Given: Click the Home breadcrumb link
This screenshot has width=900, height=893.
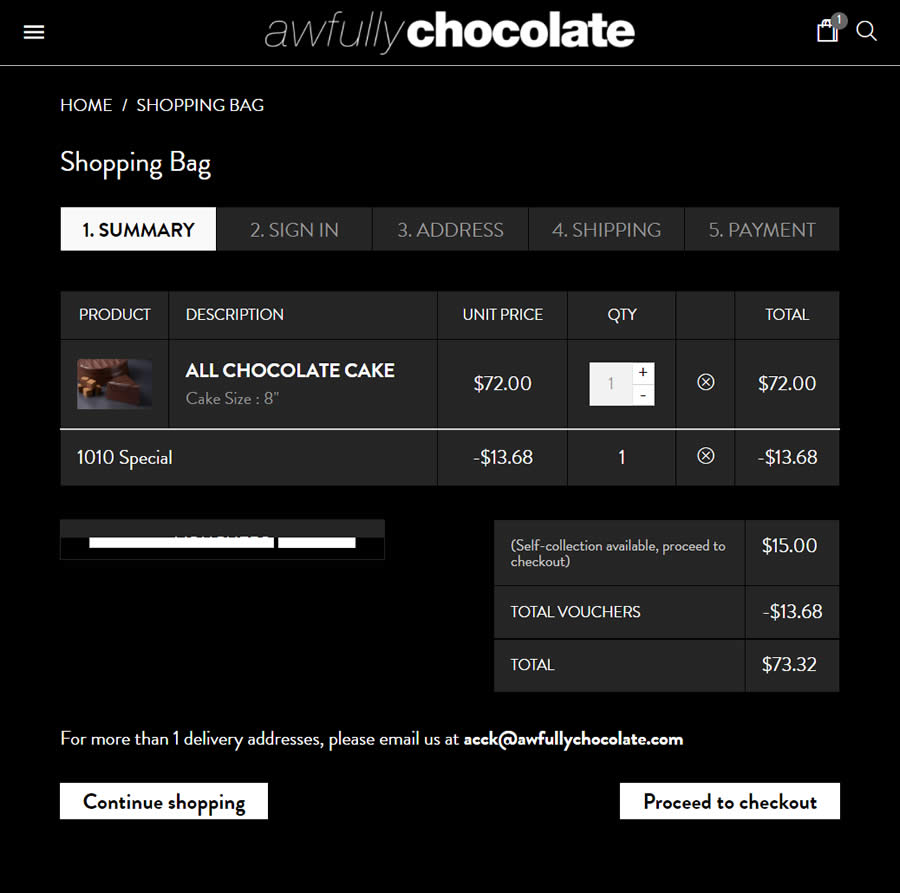Looking at the screenshot, I should [x=86, y=105].
